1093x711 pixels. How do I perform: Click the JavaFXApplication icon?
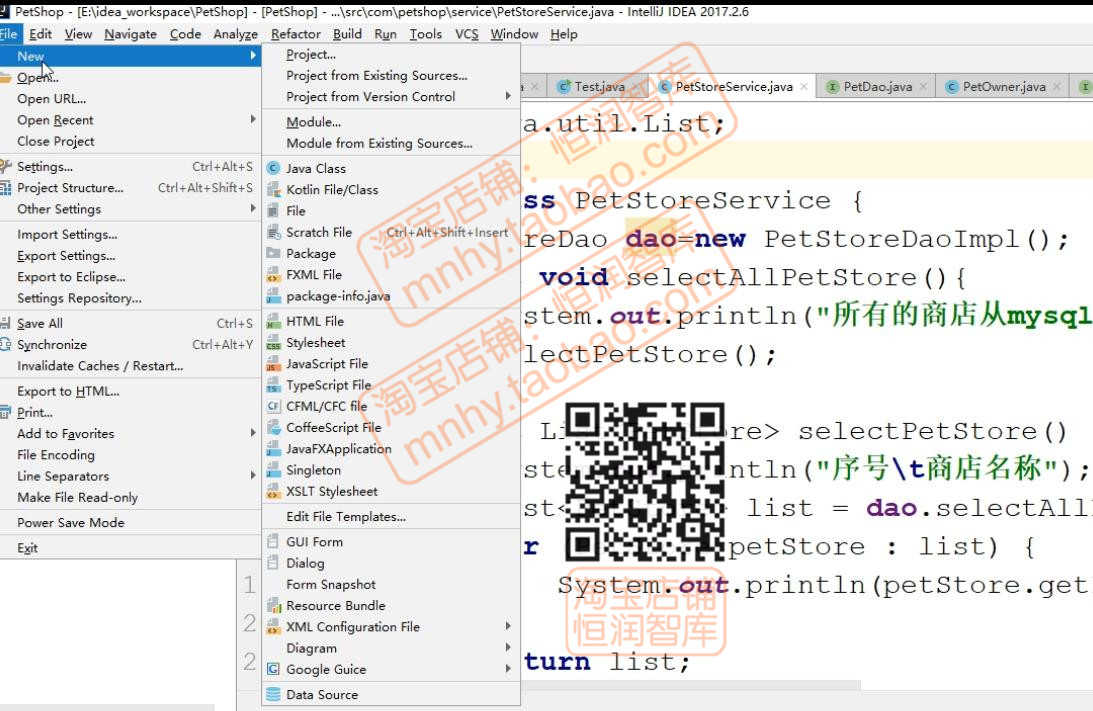[273, 449]
